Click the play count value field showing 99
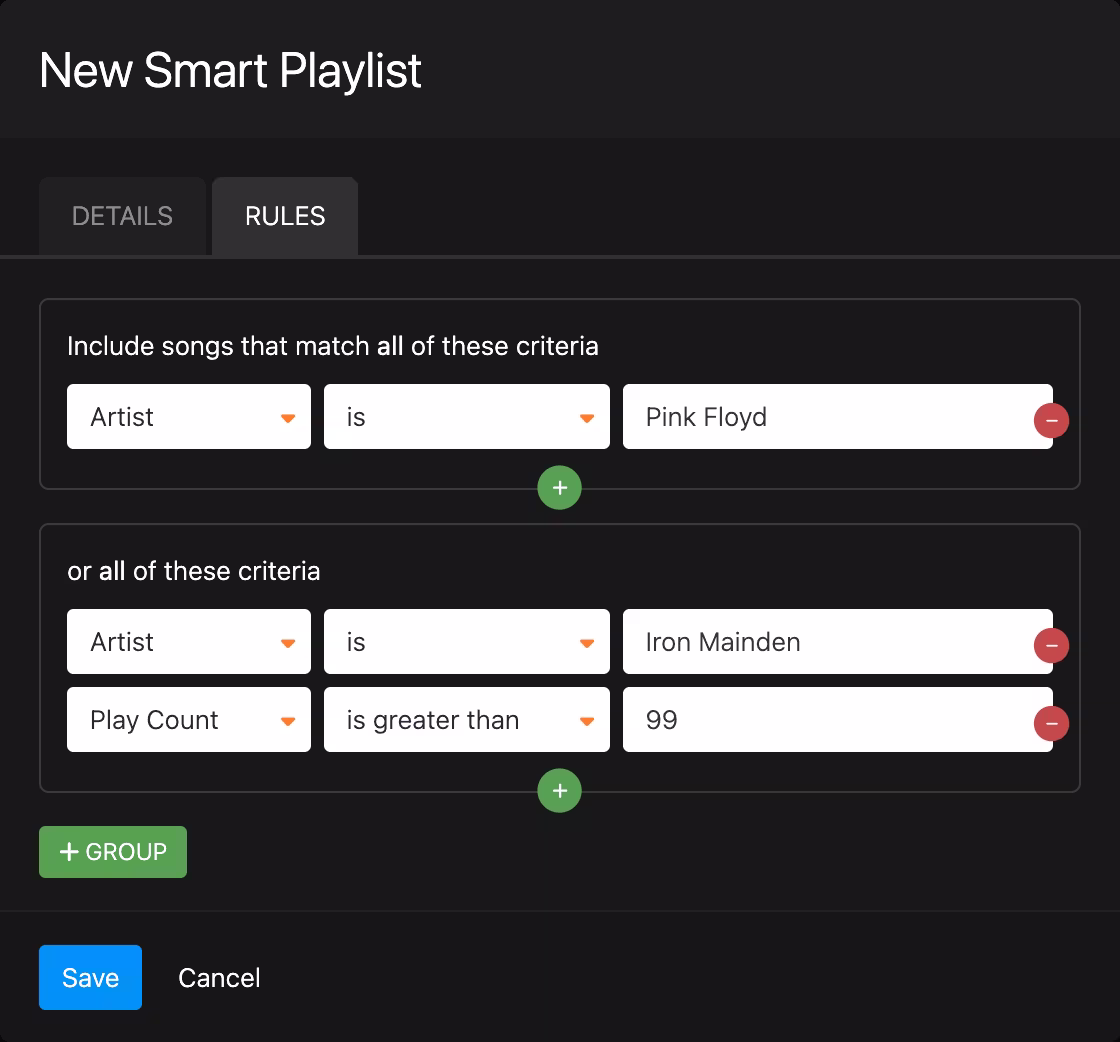This screenshot has height=1042, width=1120. coord(825,720)
